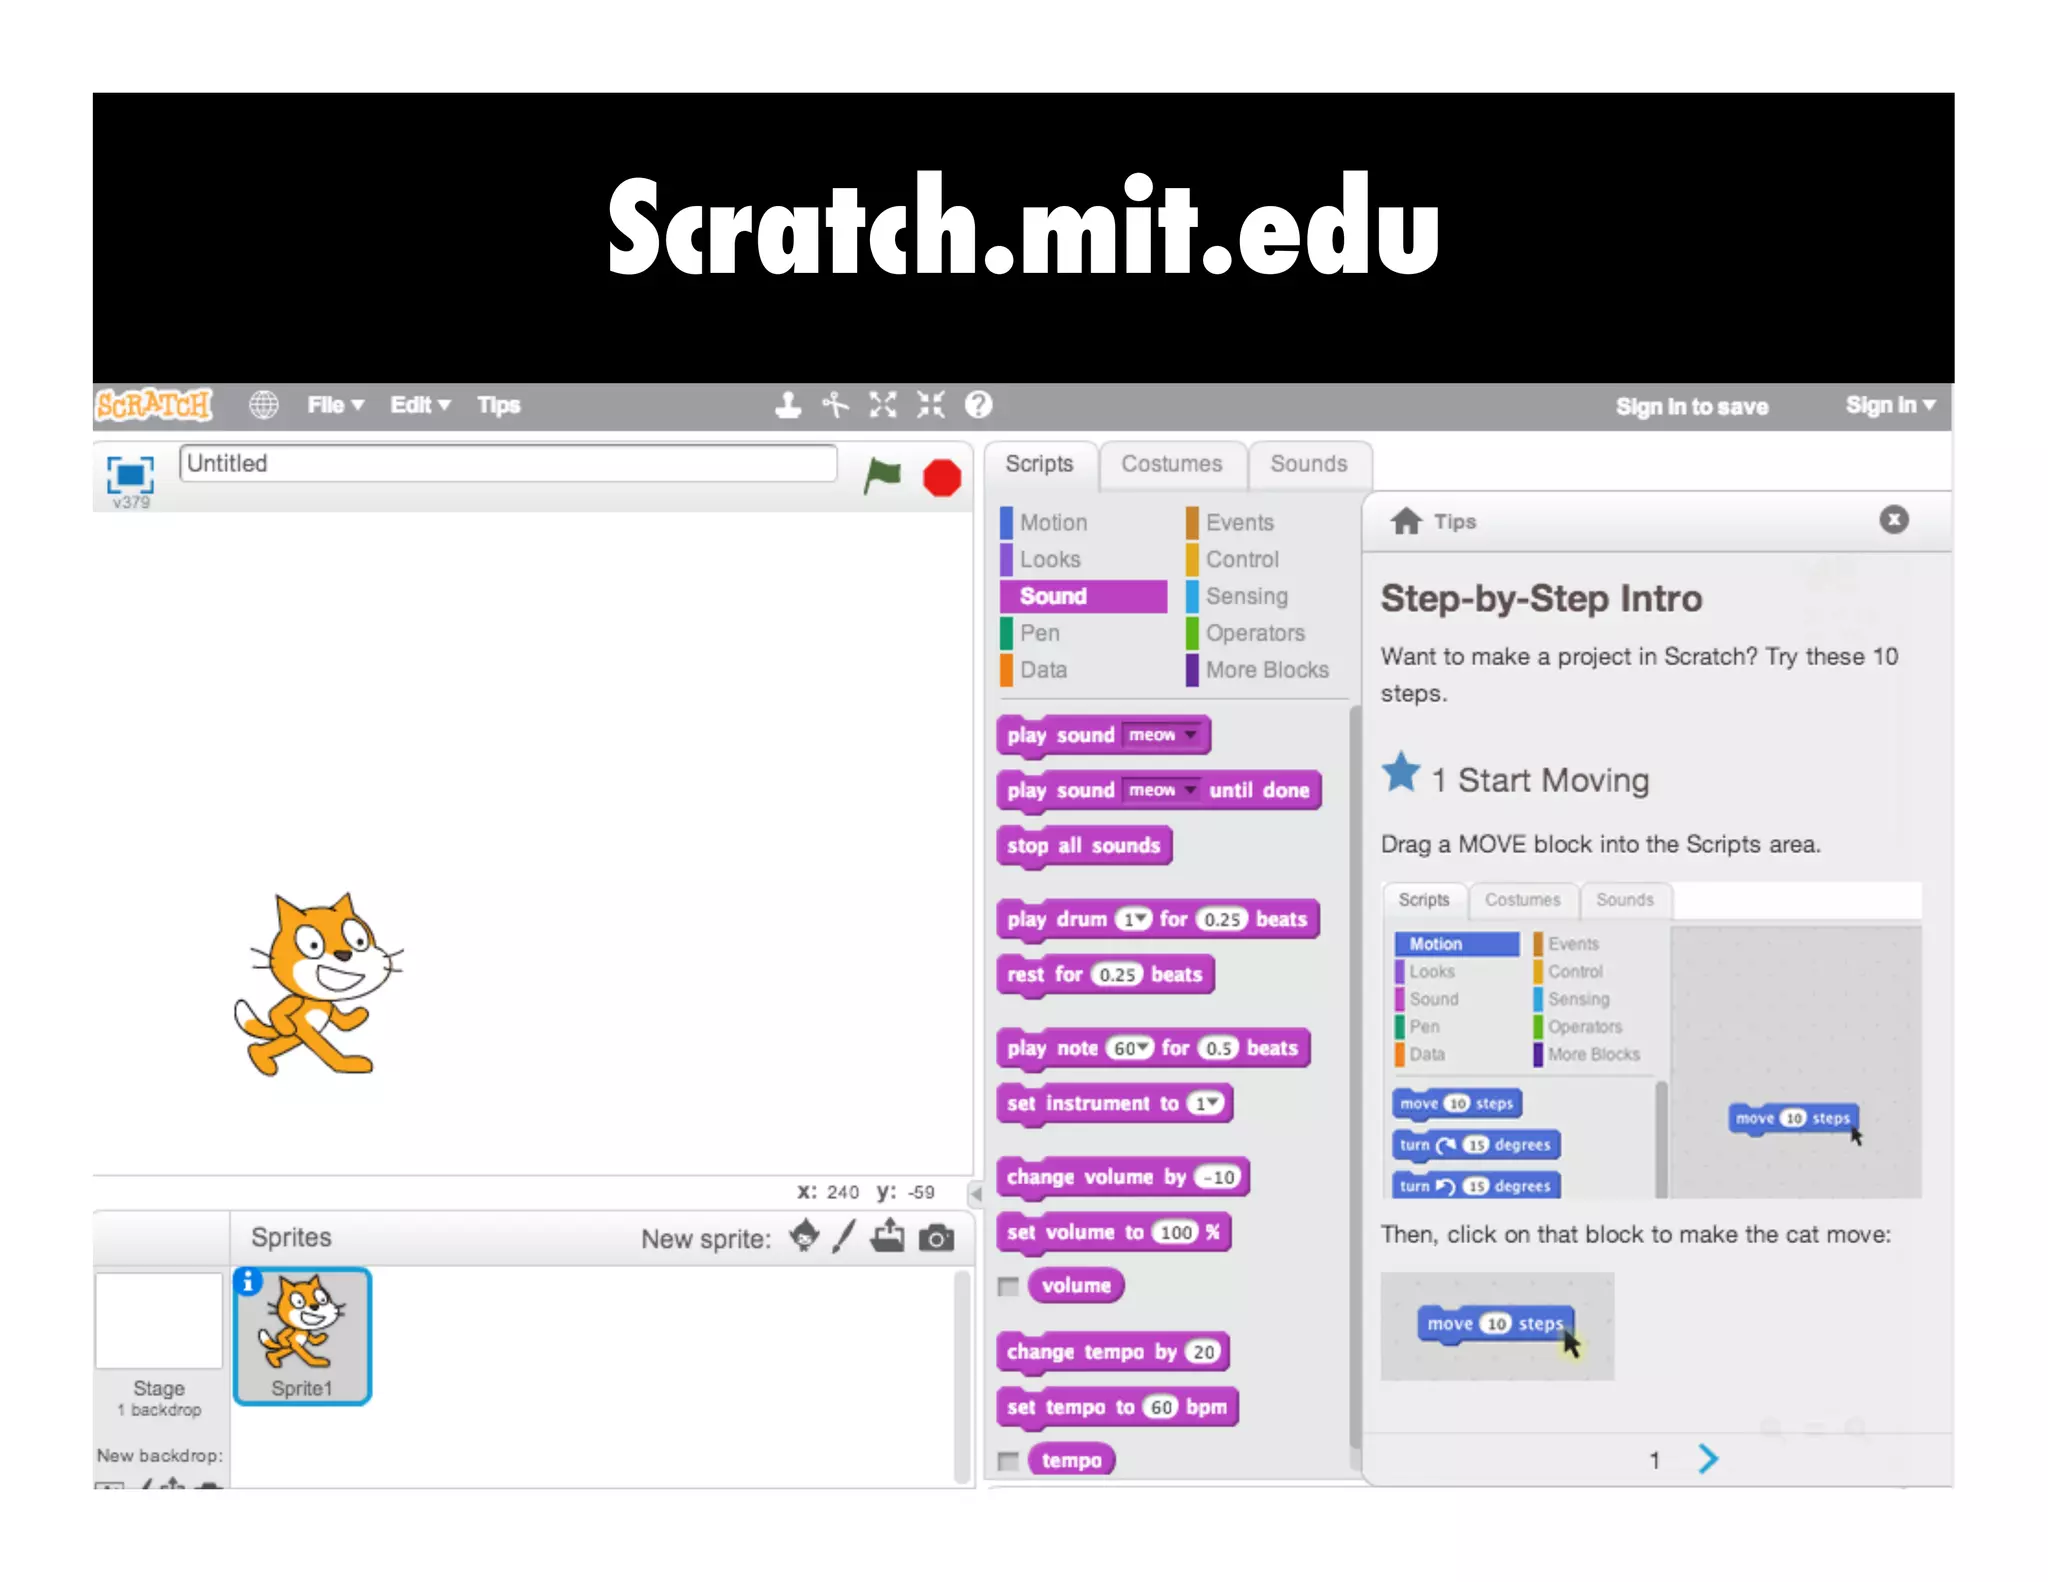Paint a new sprite with brush icon
Viewport: 2048px width, 1582px height.
(x=845, y=1237)
